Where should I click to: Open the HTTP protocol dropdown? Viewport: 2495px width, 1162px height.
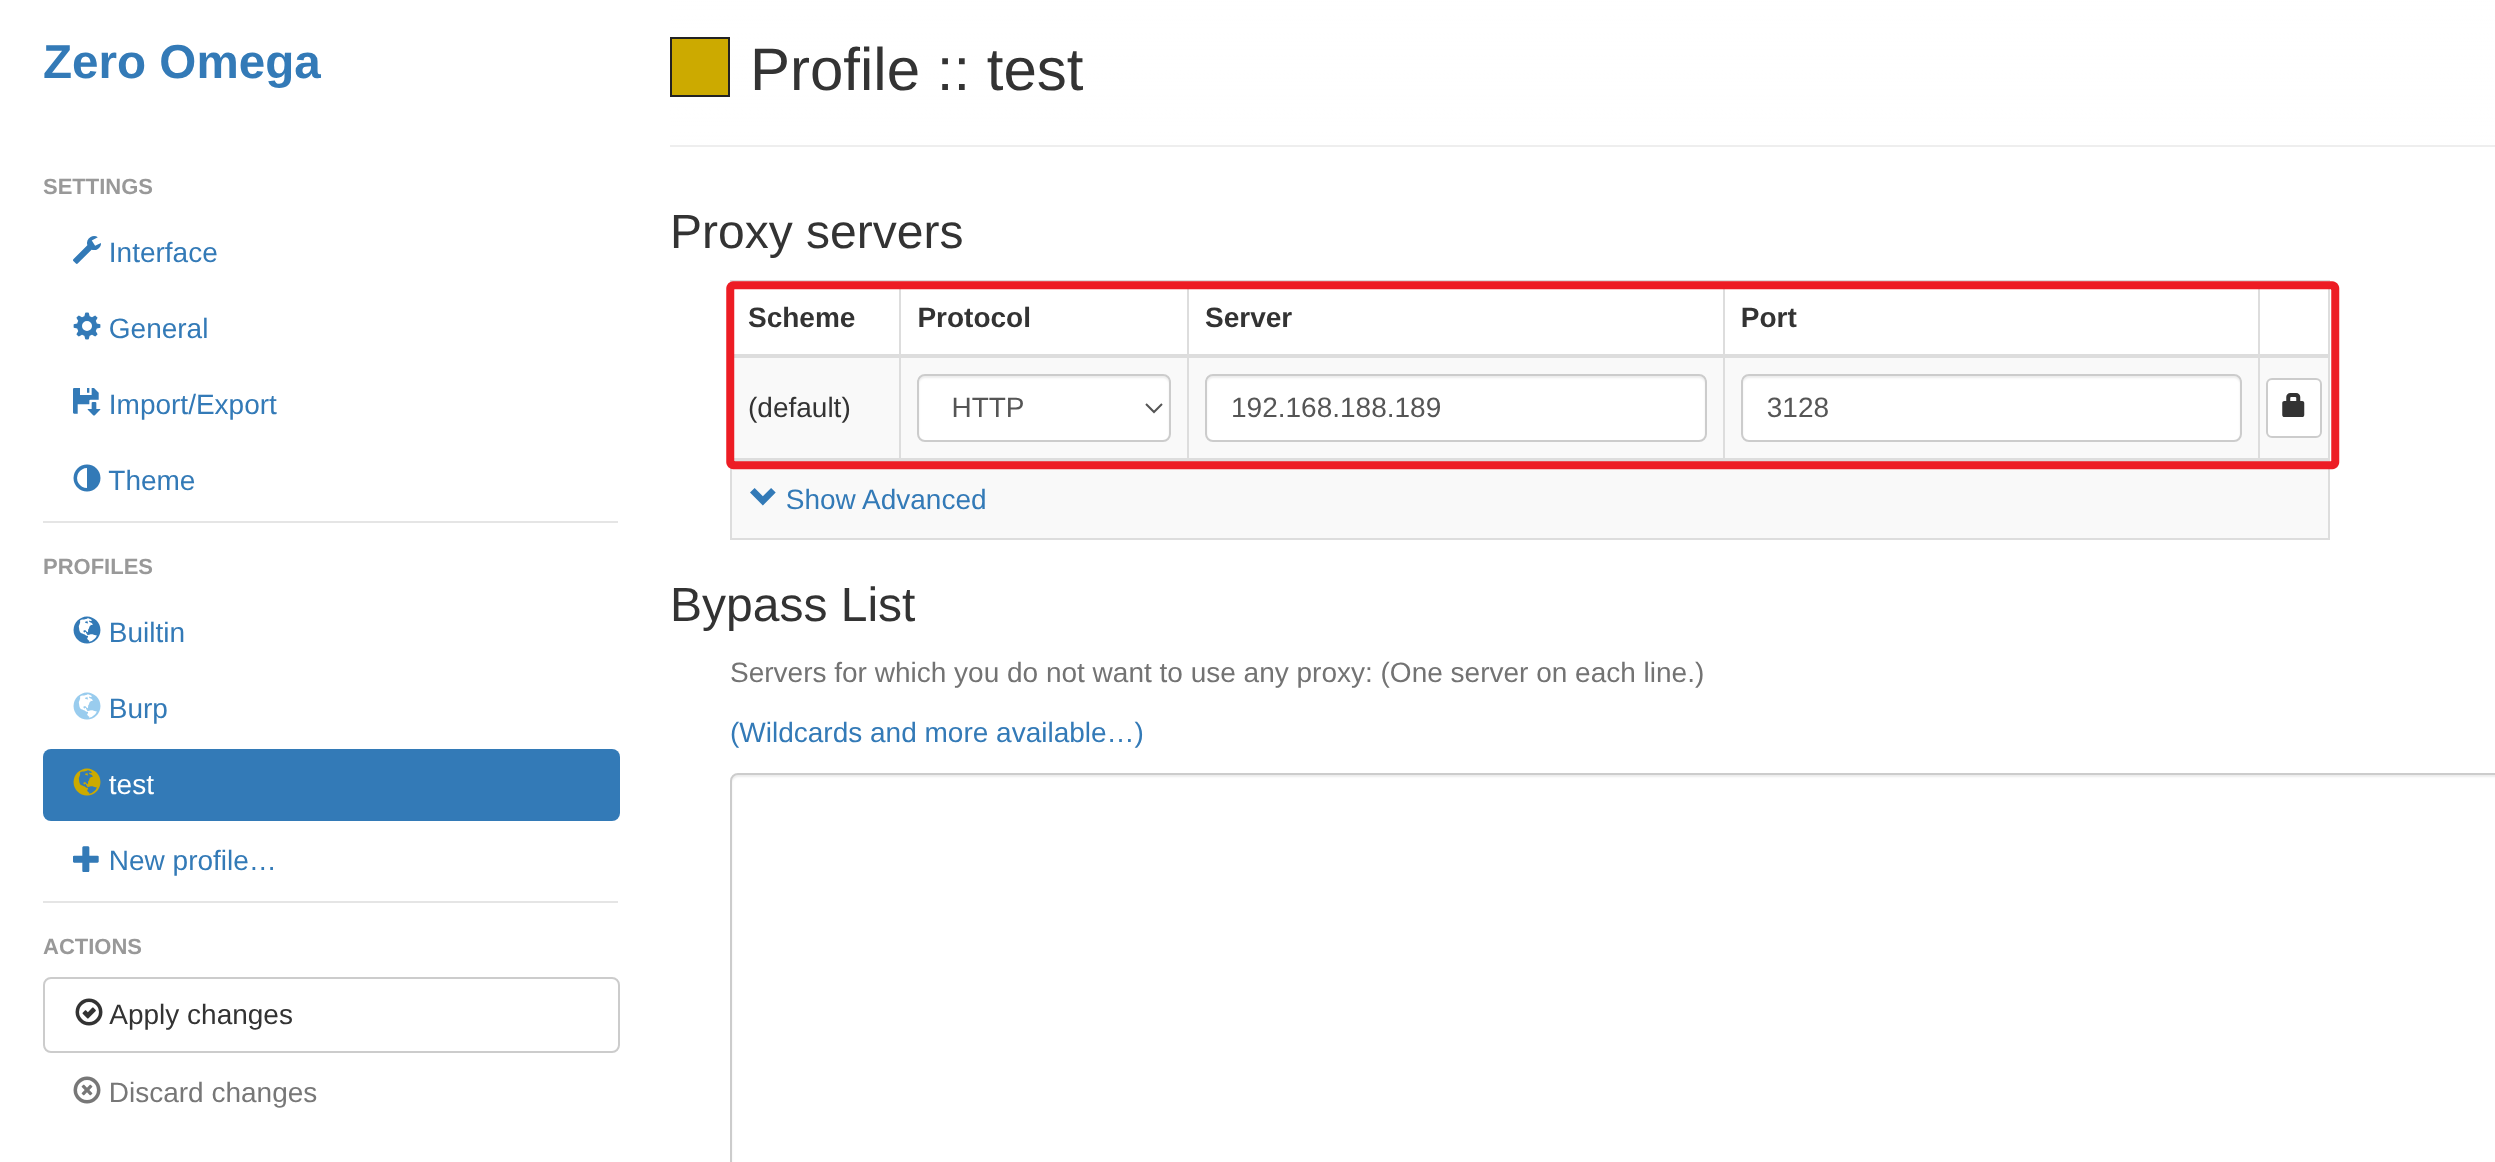click(x=1043, y=408)
